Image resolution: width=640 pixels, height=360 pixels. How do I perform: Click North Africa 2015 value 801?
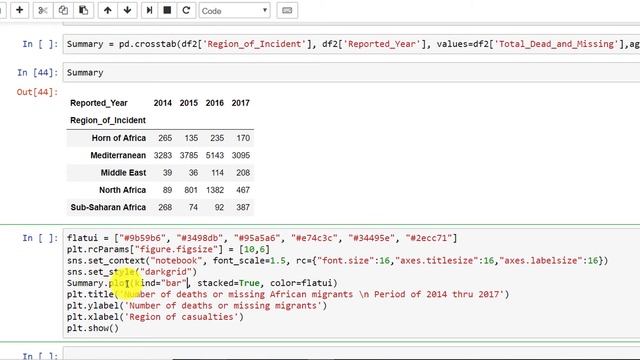point(191,190)
